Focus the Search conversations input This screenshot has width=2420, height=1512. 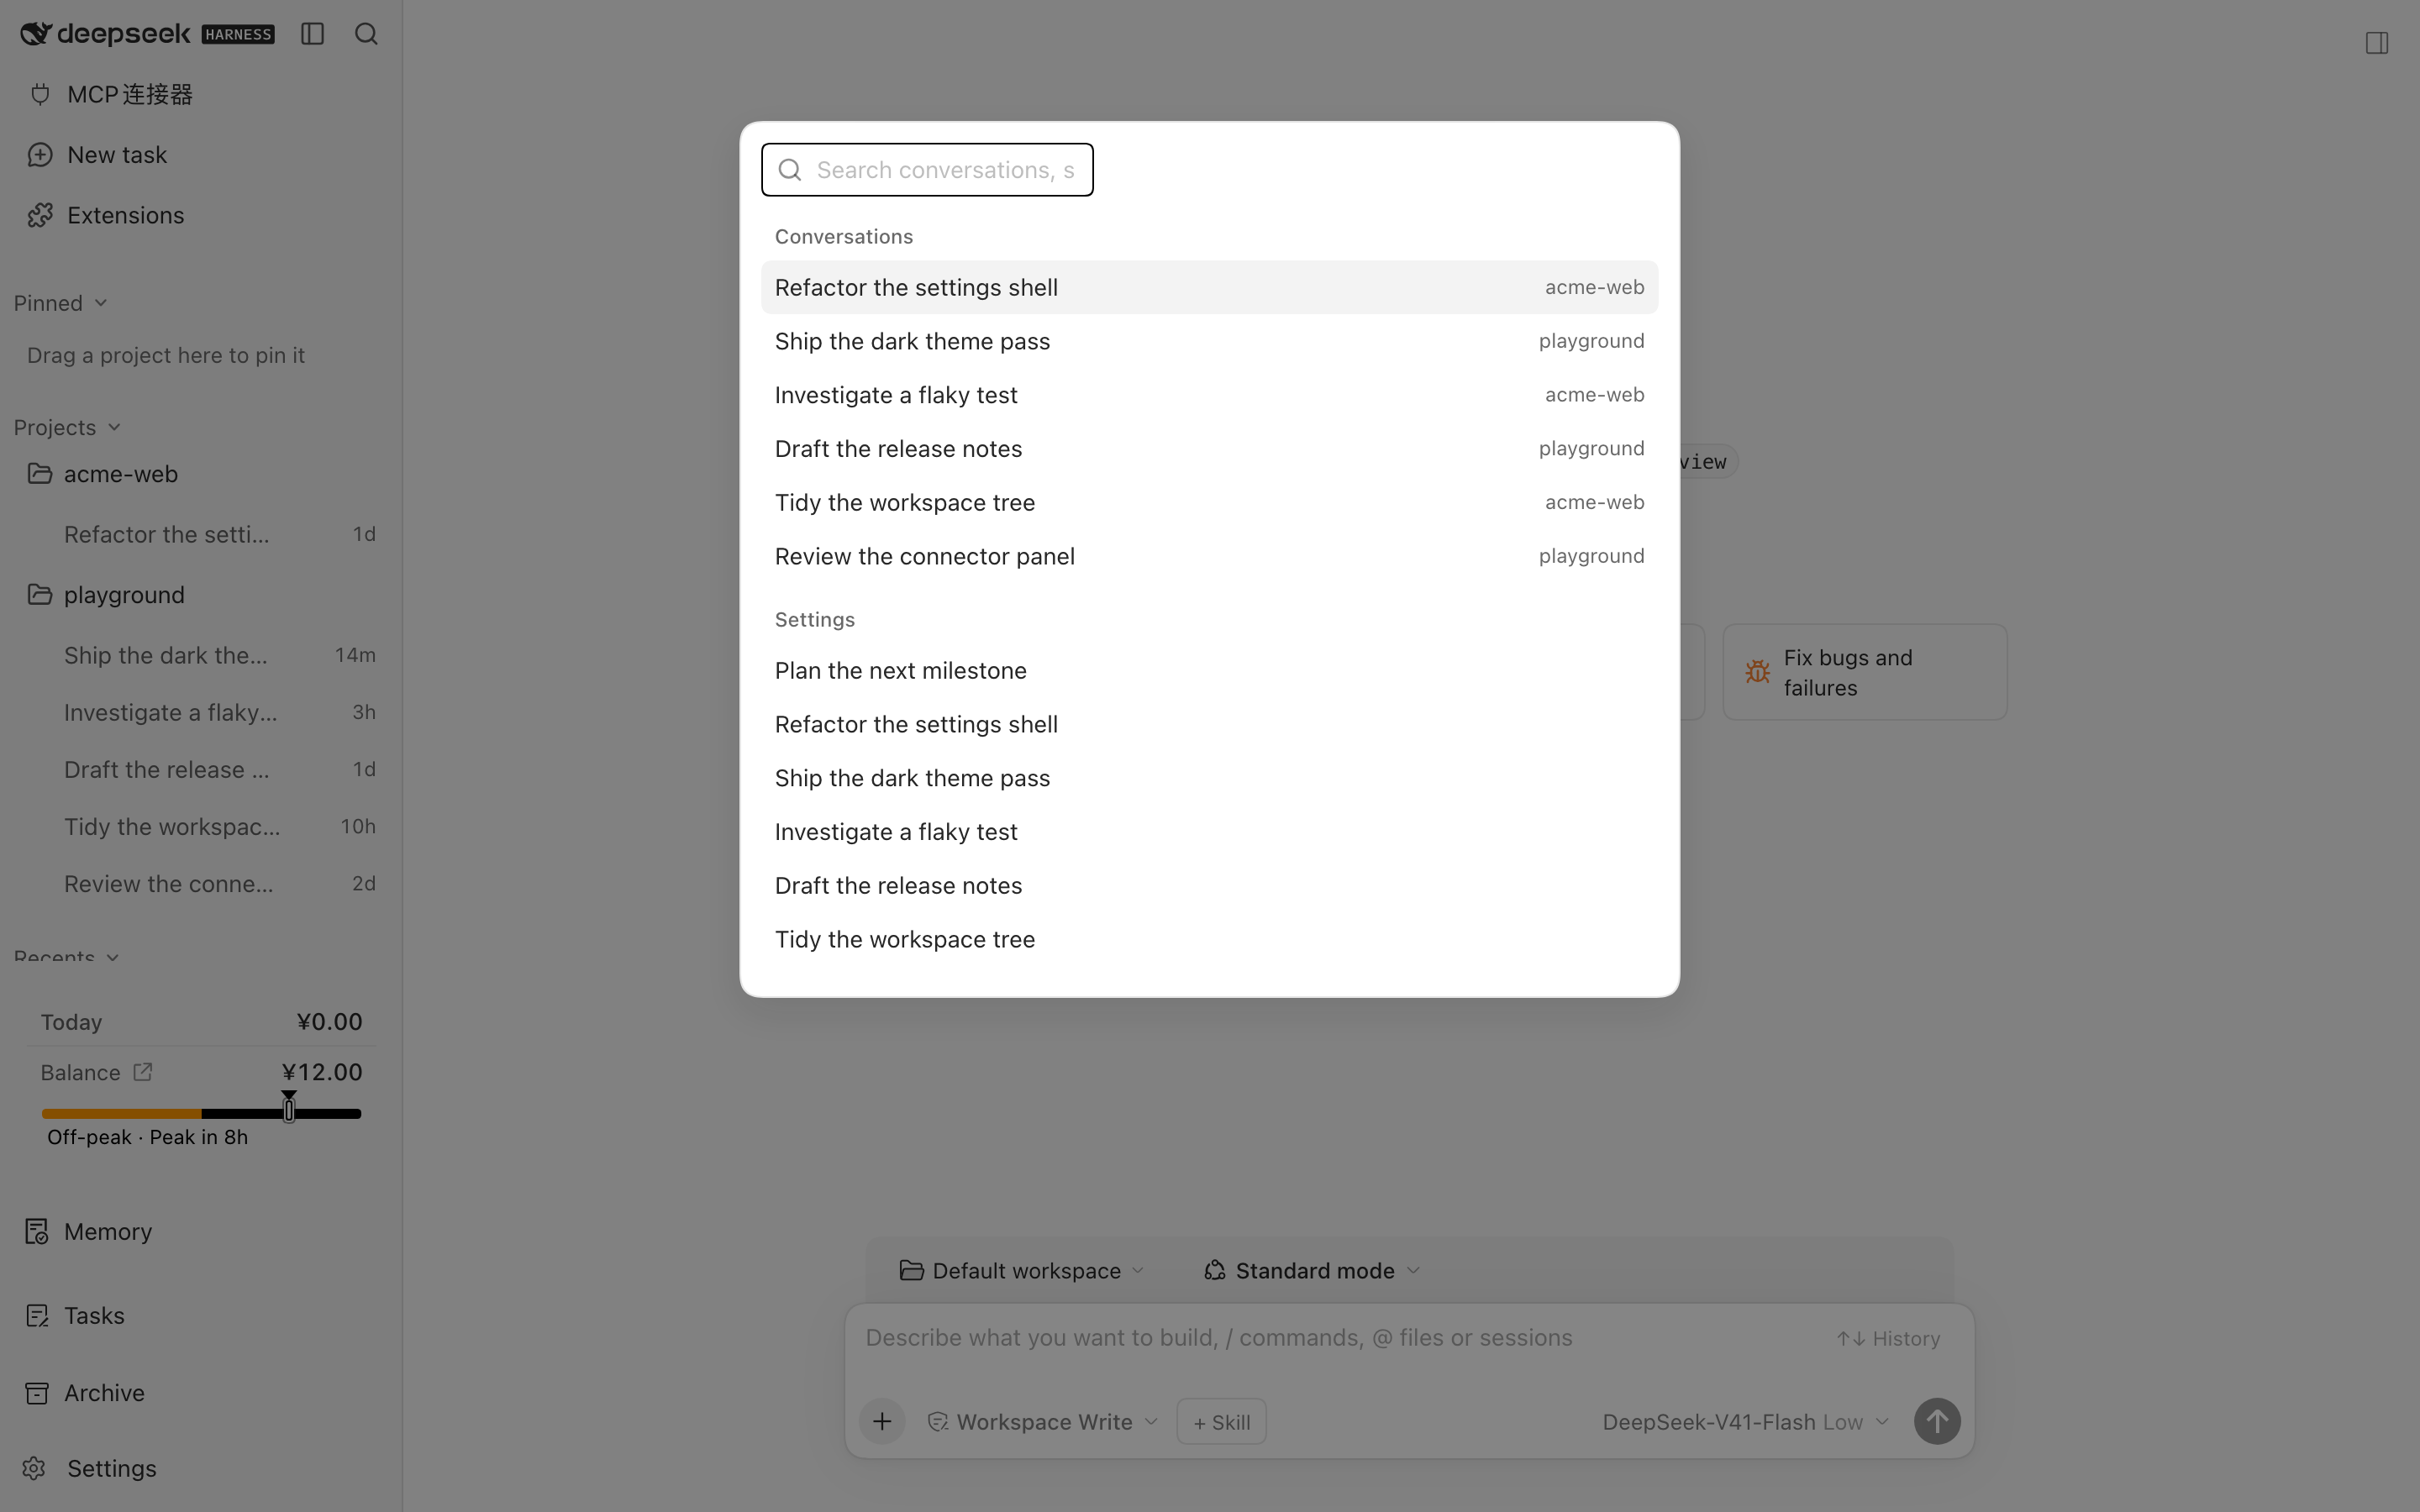point(927,170)
